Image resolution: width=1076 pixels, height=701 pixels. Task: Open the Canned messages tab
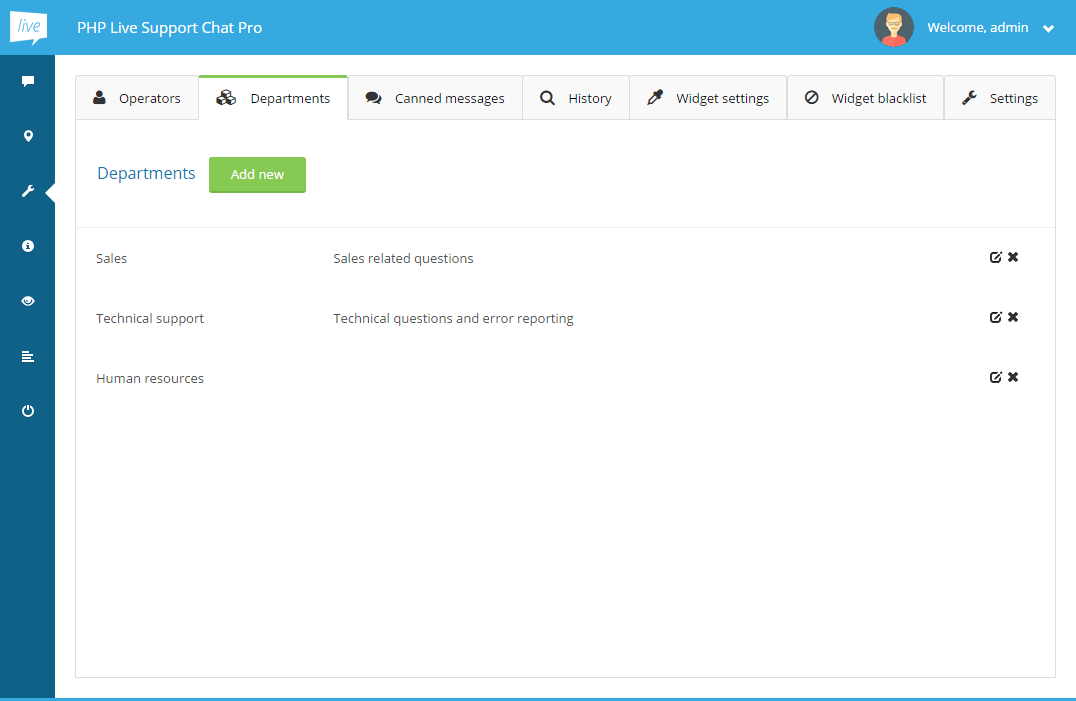pyautogui.click(x=435, y=98)
